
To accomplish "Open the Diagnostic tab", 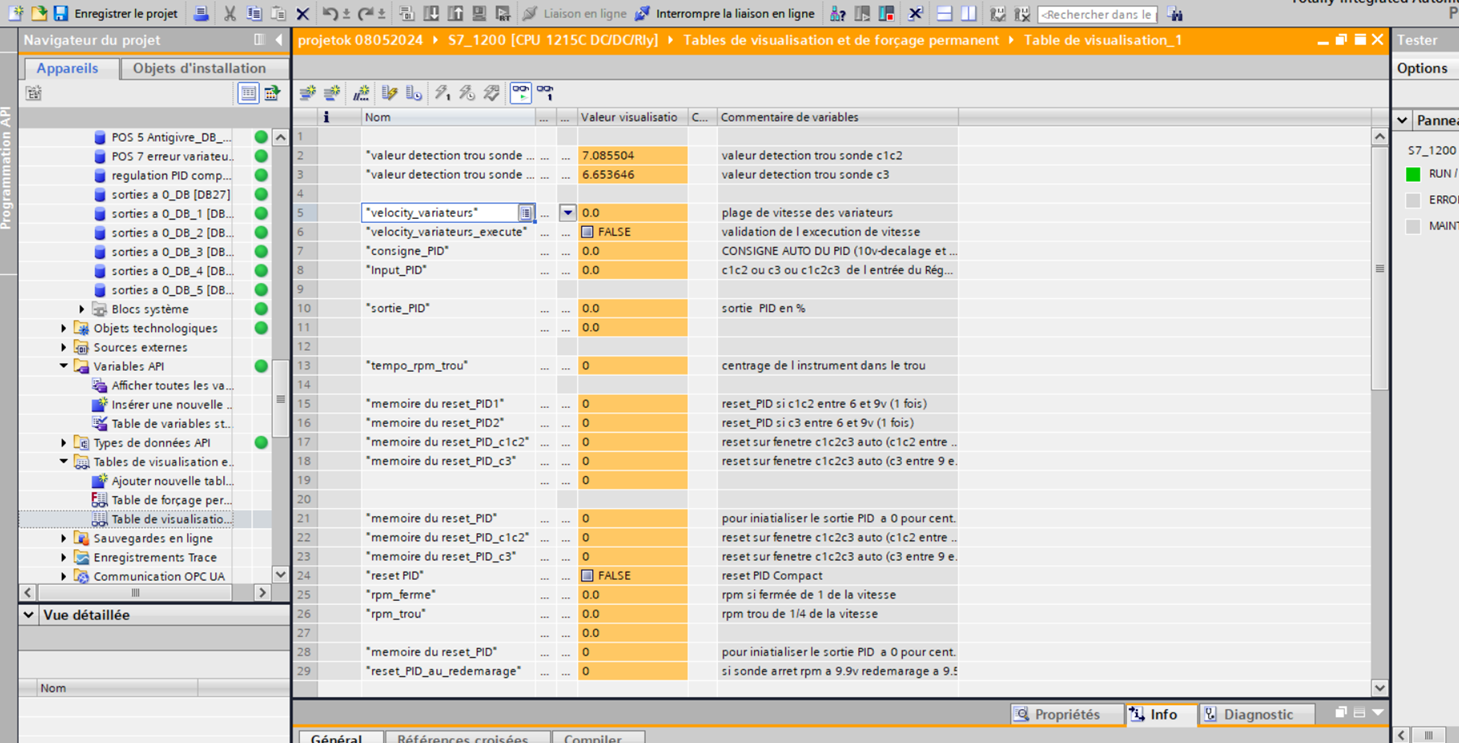I will tap(1247, 714).
